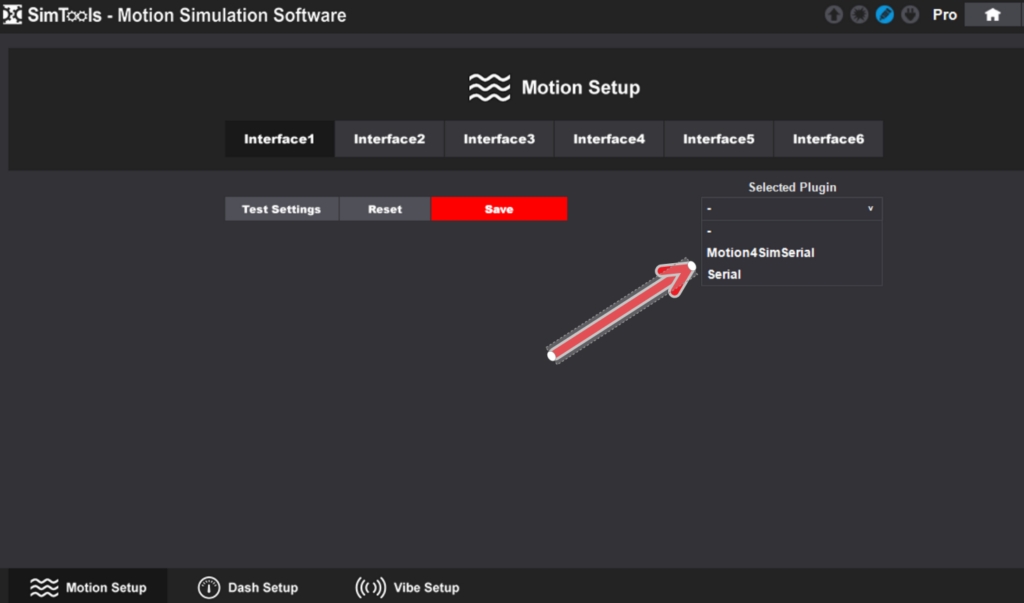The width and height of the screenshot is (1024, 603).
Task: Choose Motion4SimSerial from the plugin list
Action: [x=760, y=253]
